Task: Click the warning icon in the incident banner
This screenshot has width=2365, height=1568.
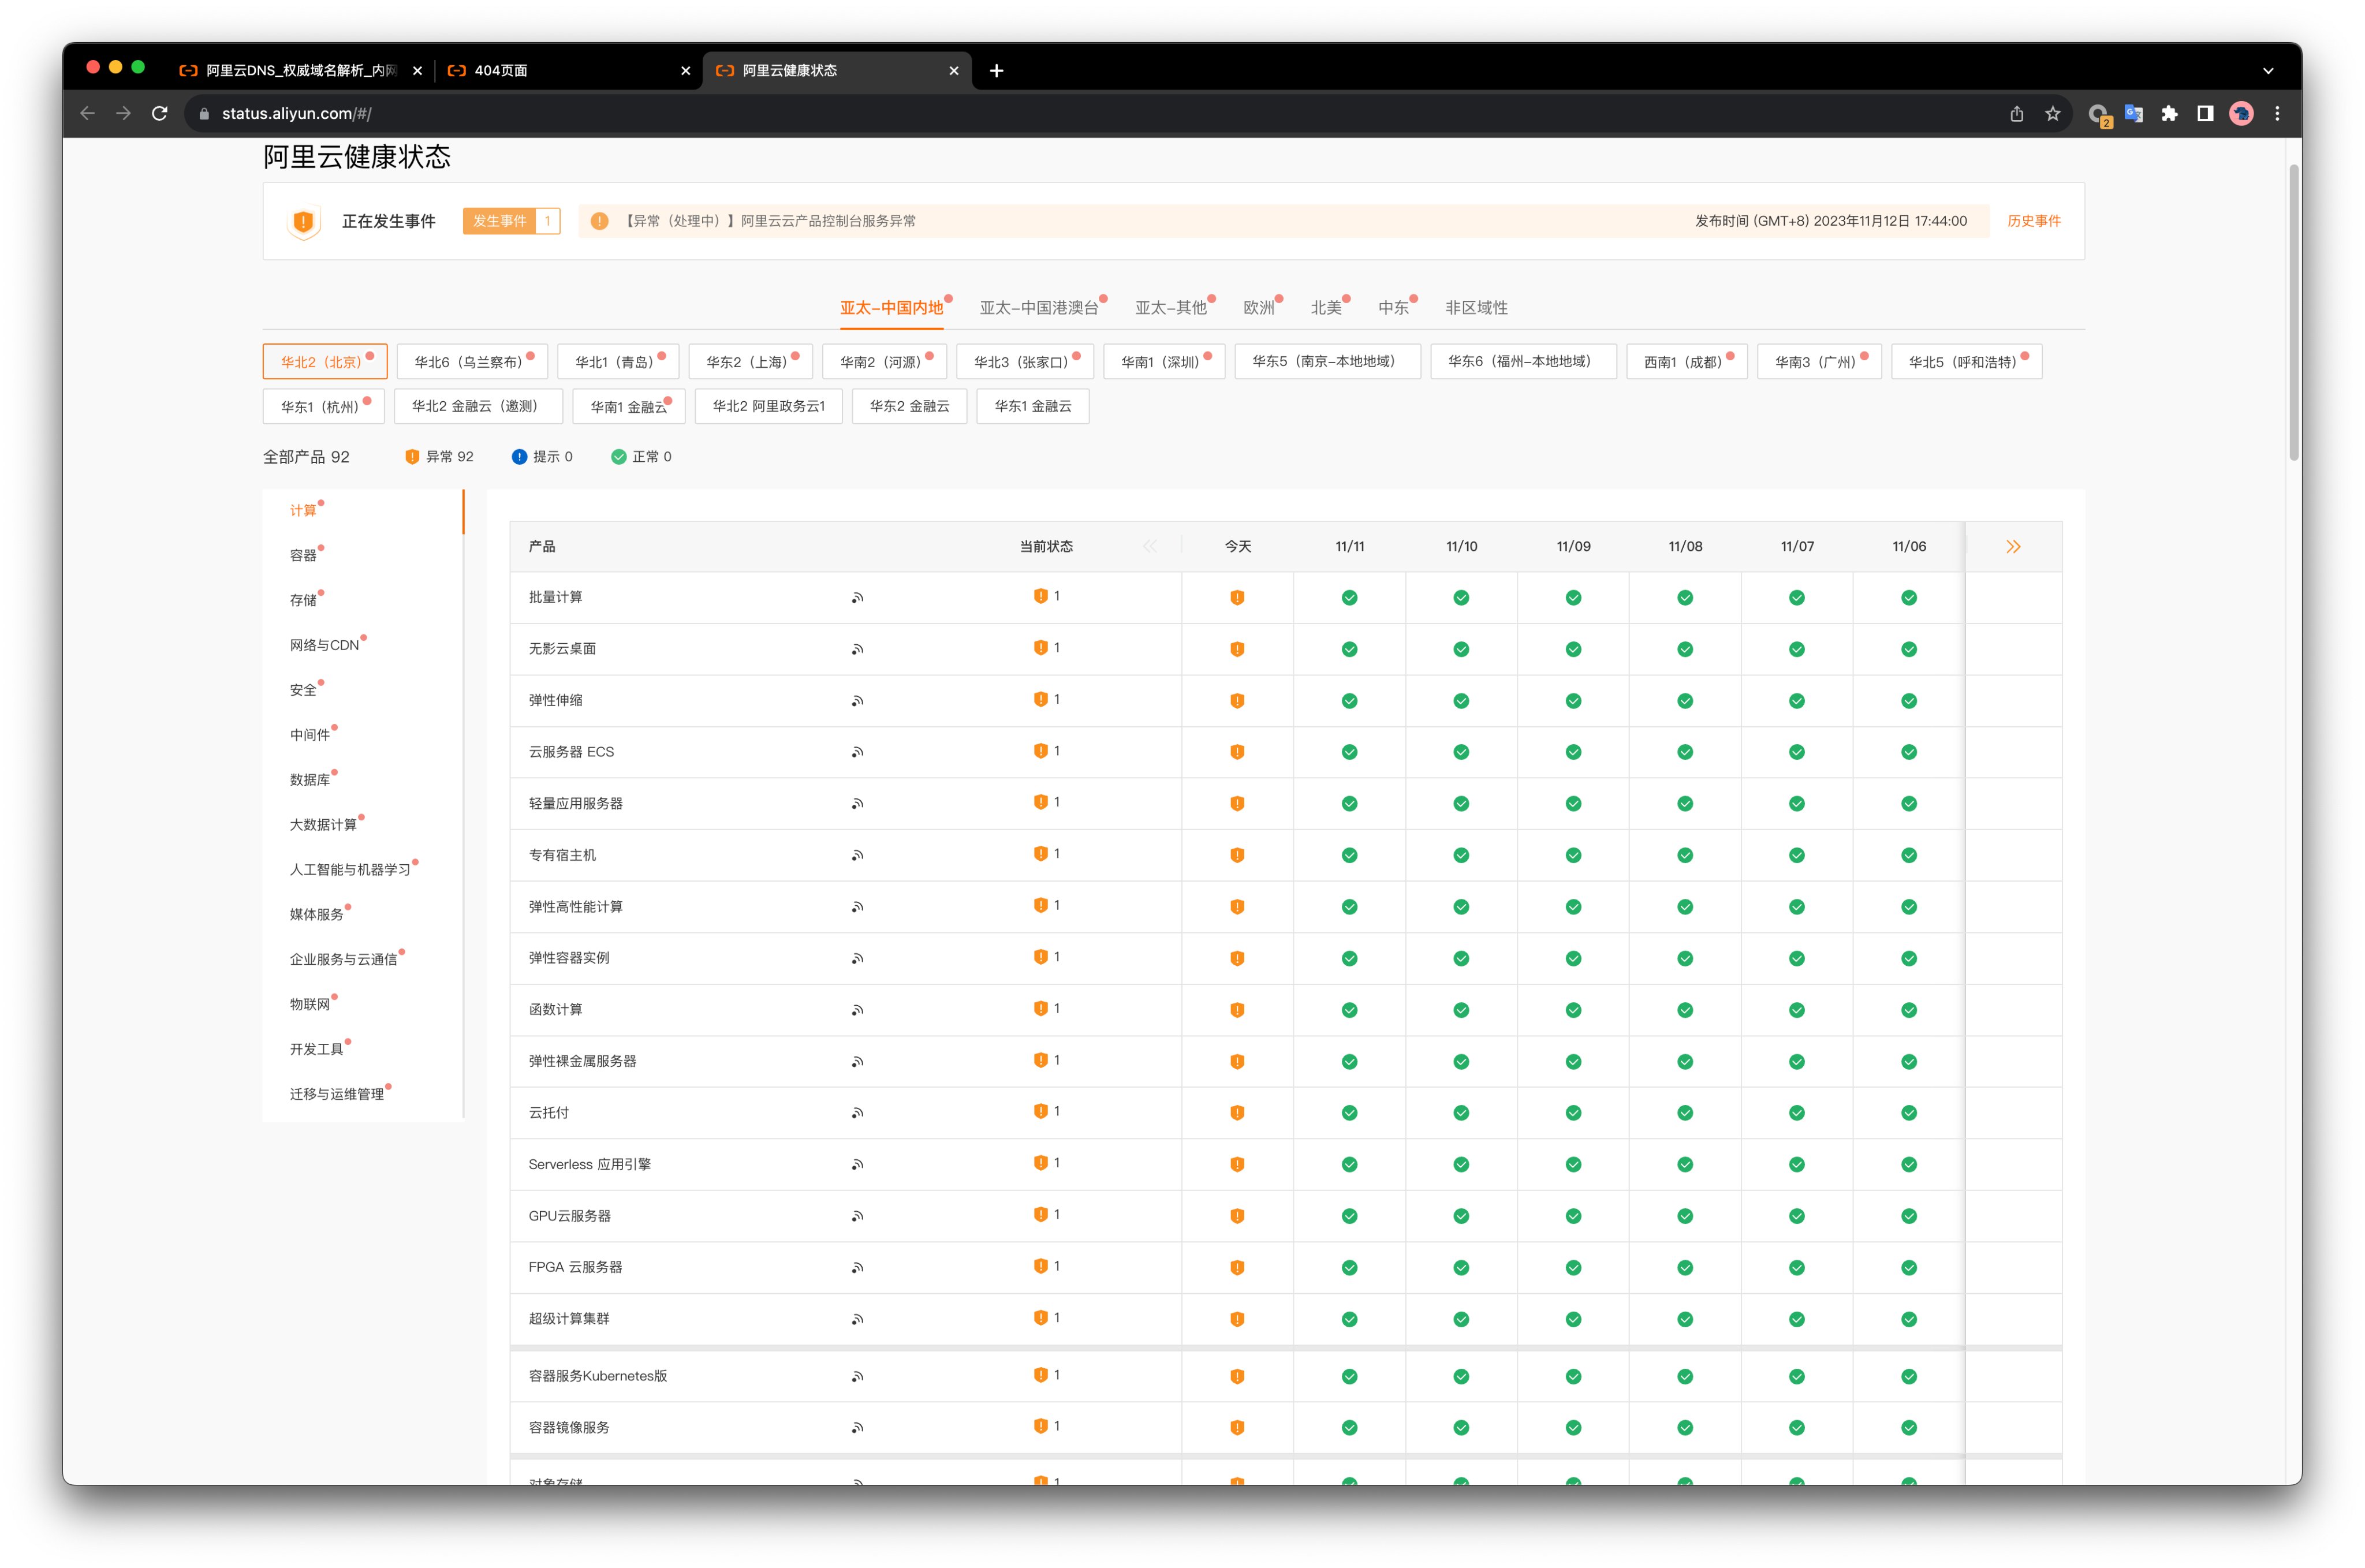Action: tap(598, 221)
